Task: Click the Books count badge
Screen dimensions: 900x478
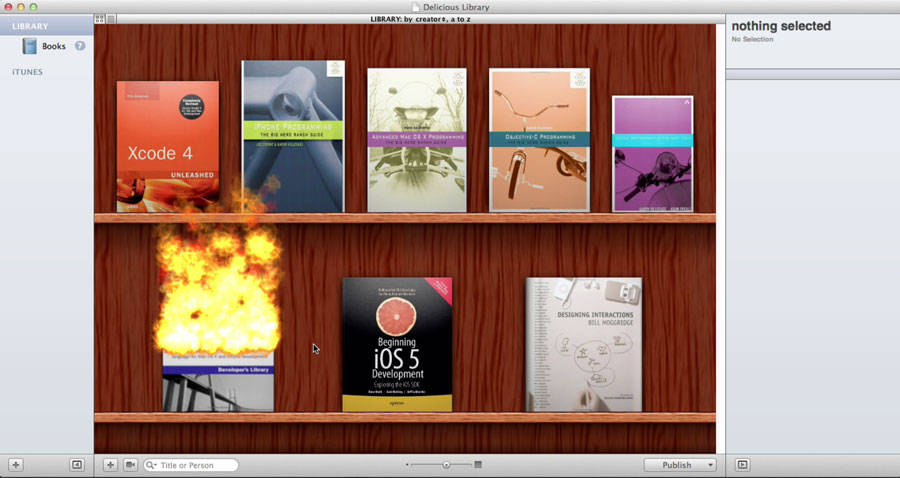Action: click(x=80, y=46)
